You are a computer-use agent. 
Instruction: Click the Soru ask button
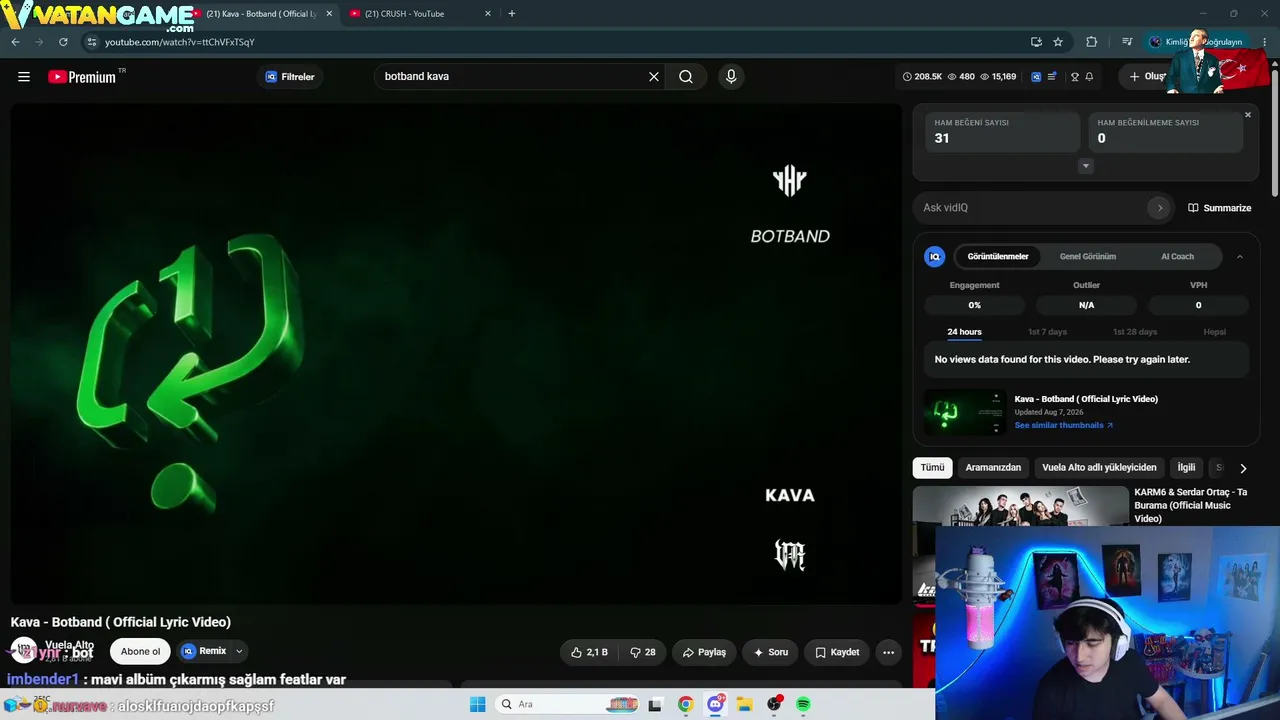pos(770,652)
